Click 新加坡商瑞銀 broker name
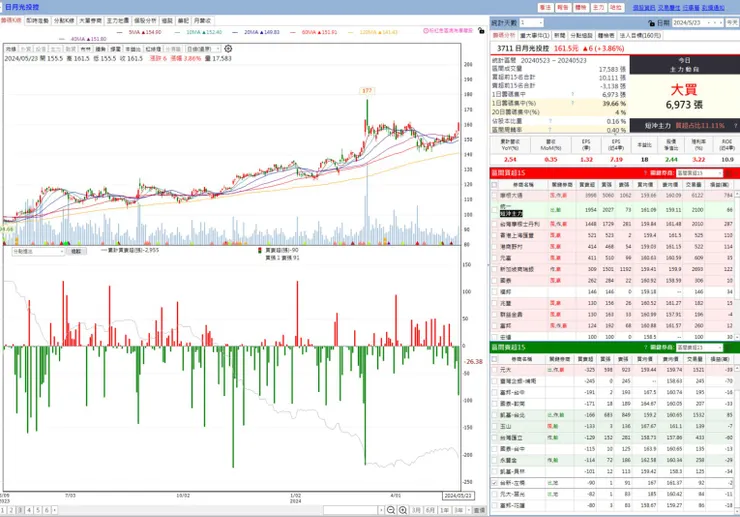This screenshot has height=517, width=740. [x=517, y=269]
